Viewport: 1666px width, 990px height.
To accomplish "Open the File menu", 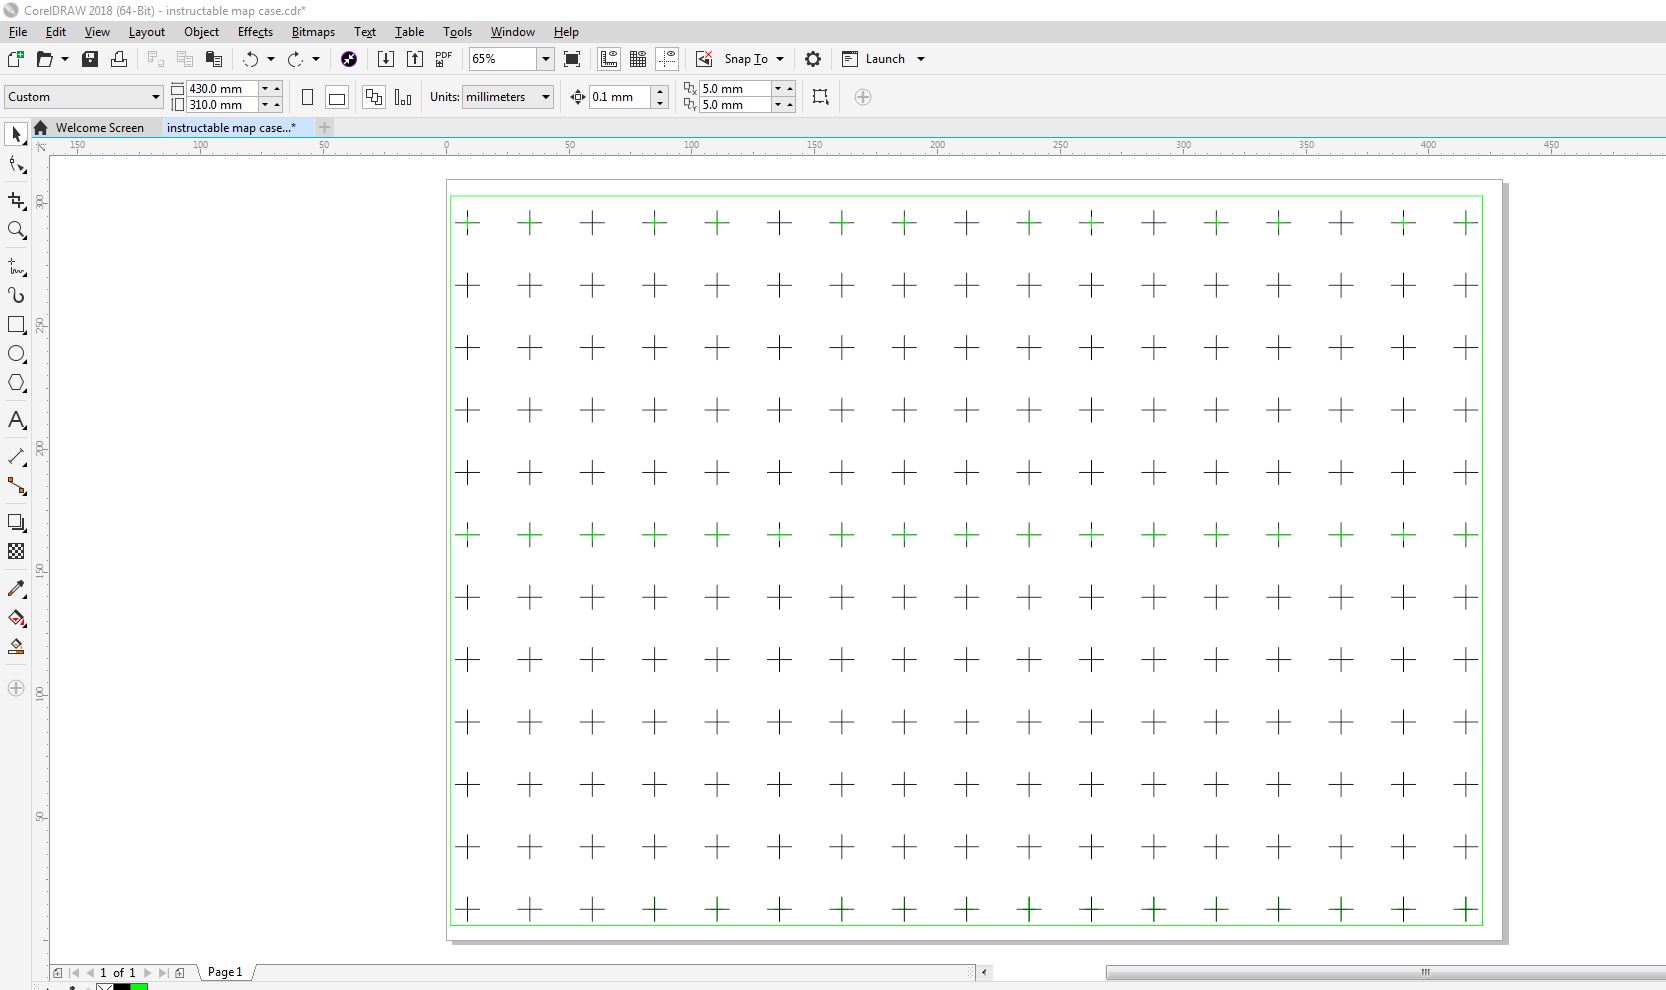I will click(x=18, y=32).
